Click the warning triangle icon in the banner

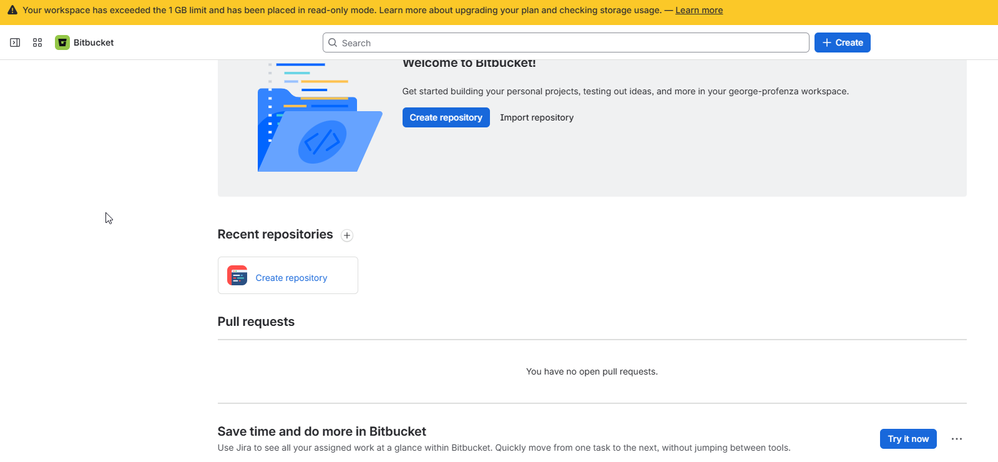tap(12, 10)
